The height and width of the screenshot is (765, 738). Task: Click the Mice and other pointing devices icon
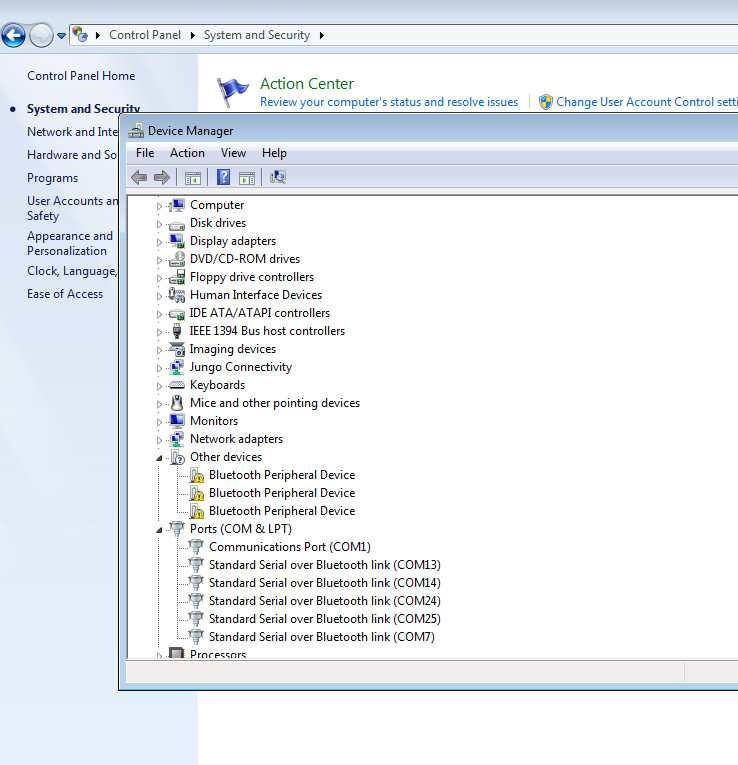point(177,403)
